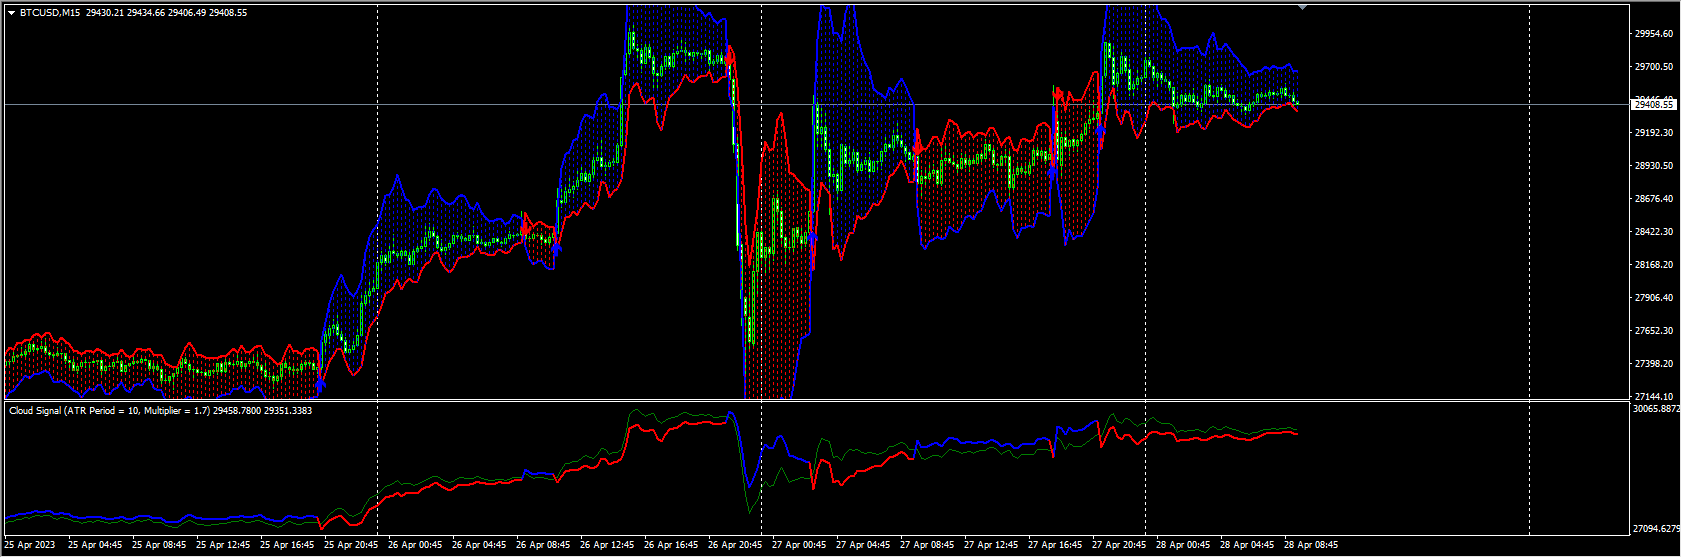Click the 25 Apr 12:45 time label
Viewport: 1682px width, 558px height.
point(224,545)
